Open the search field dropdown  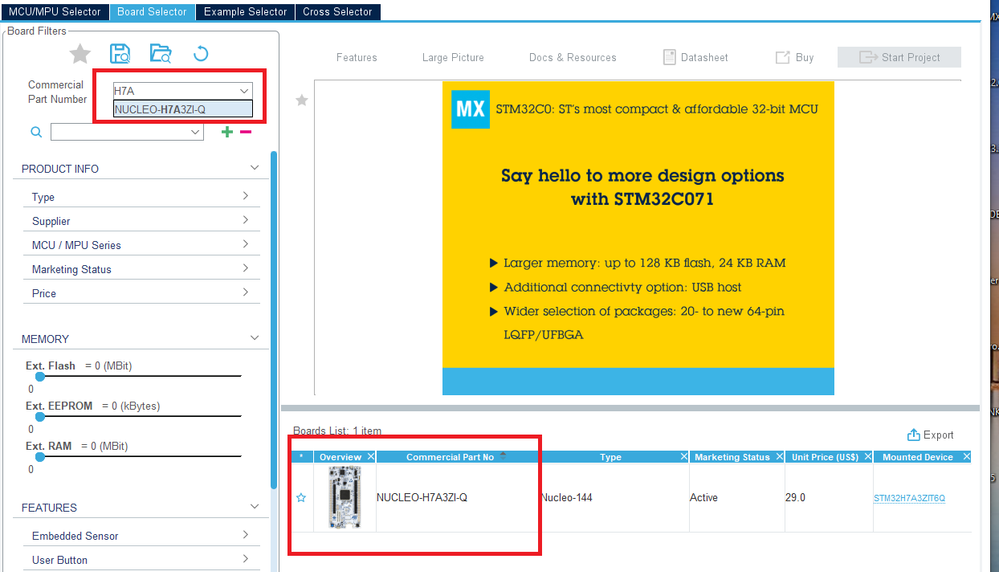coord(195,132)
